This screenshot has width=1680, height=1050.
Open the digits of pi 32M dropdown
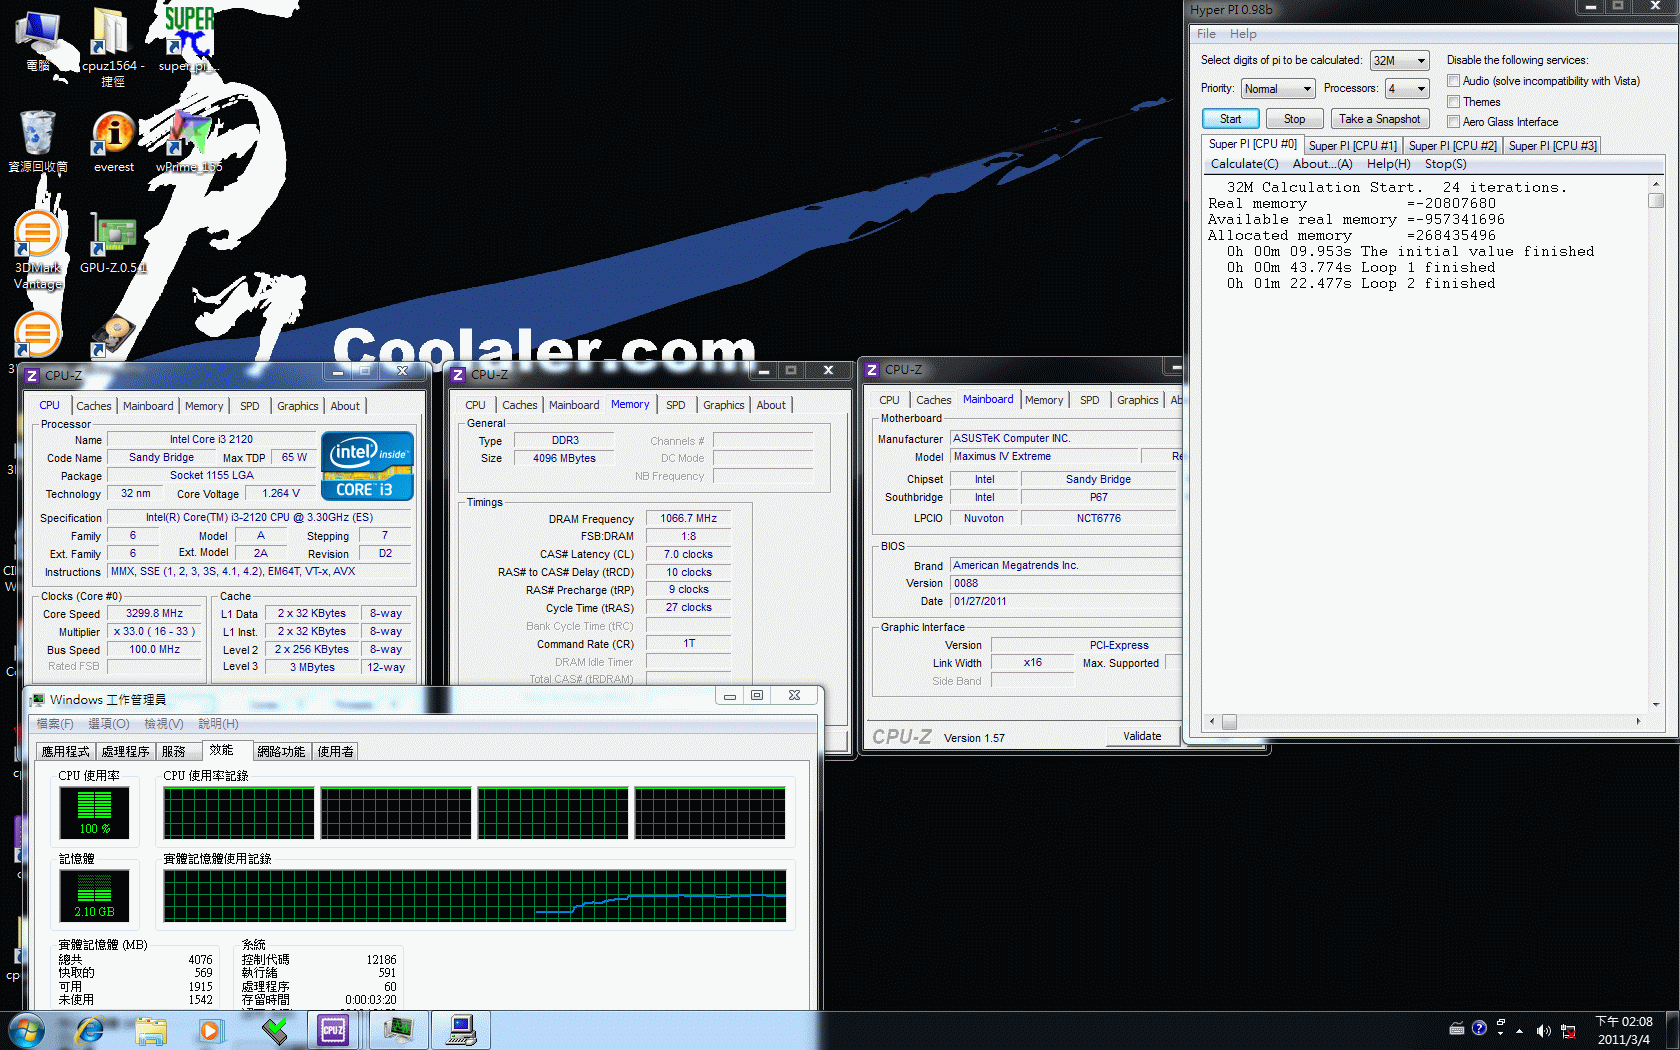[1399, 61]
